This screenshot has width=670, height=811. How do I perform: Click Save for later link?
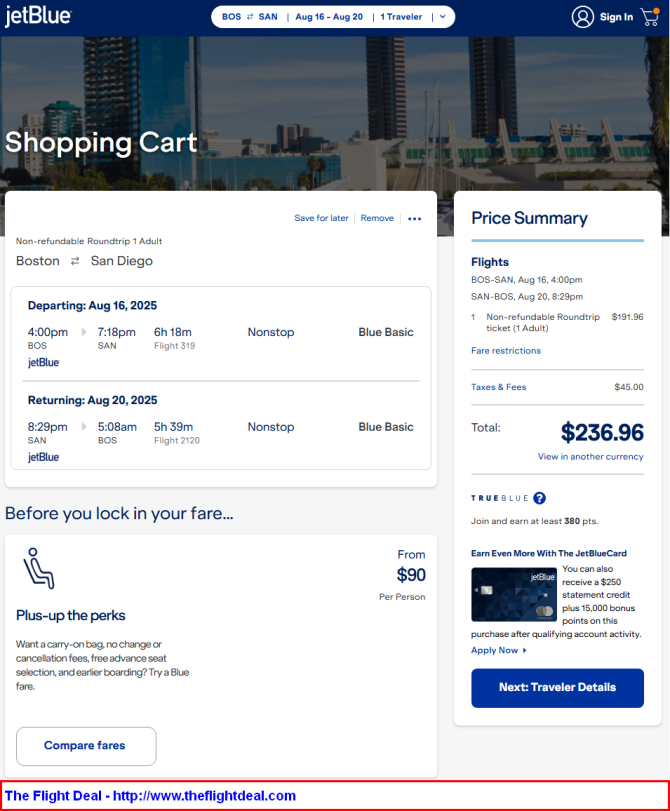321,218
